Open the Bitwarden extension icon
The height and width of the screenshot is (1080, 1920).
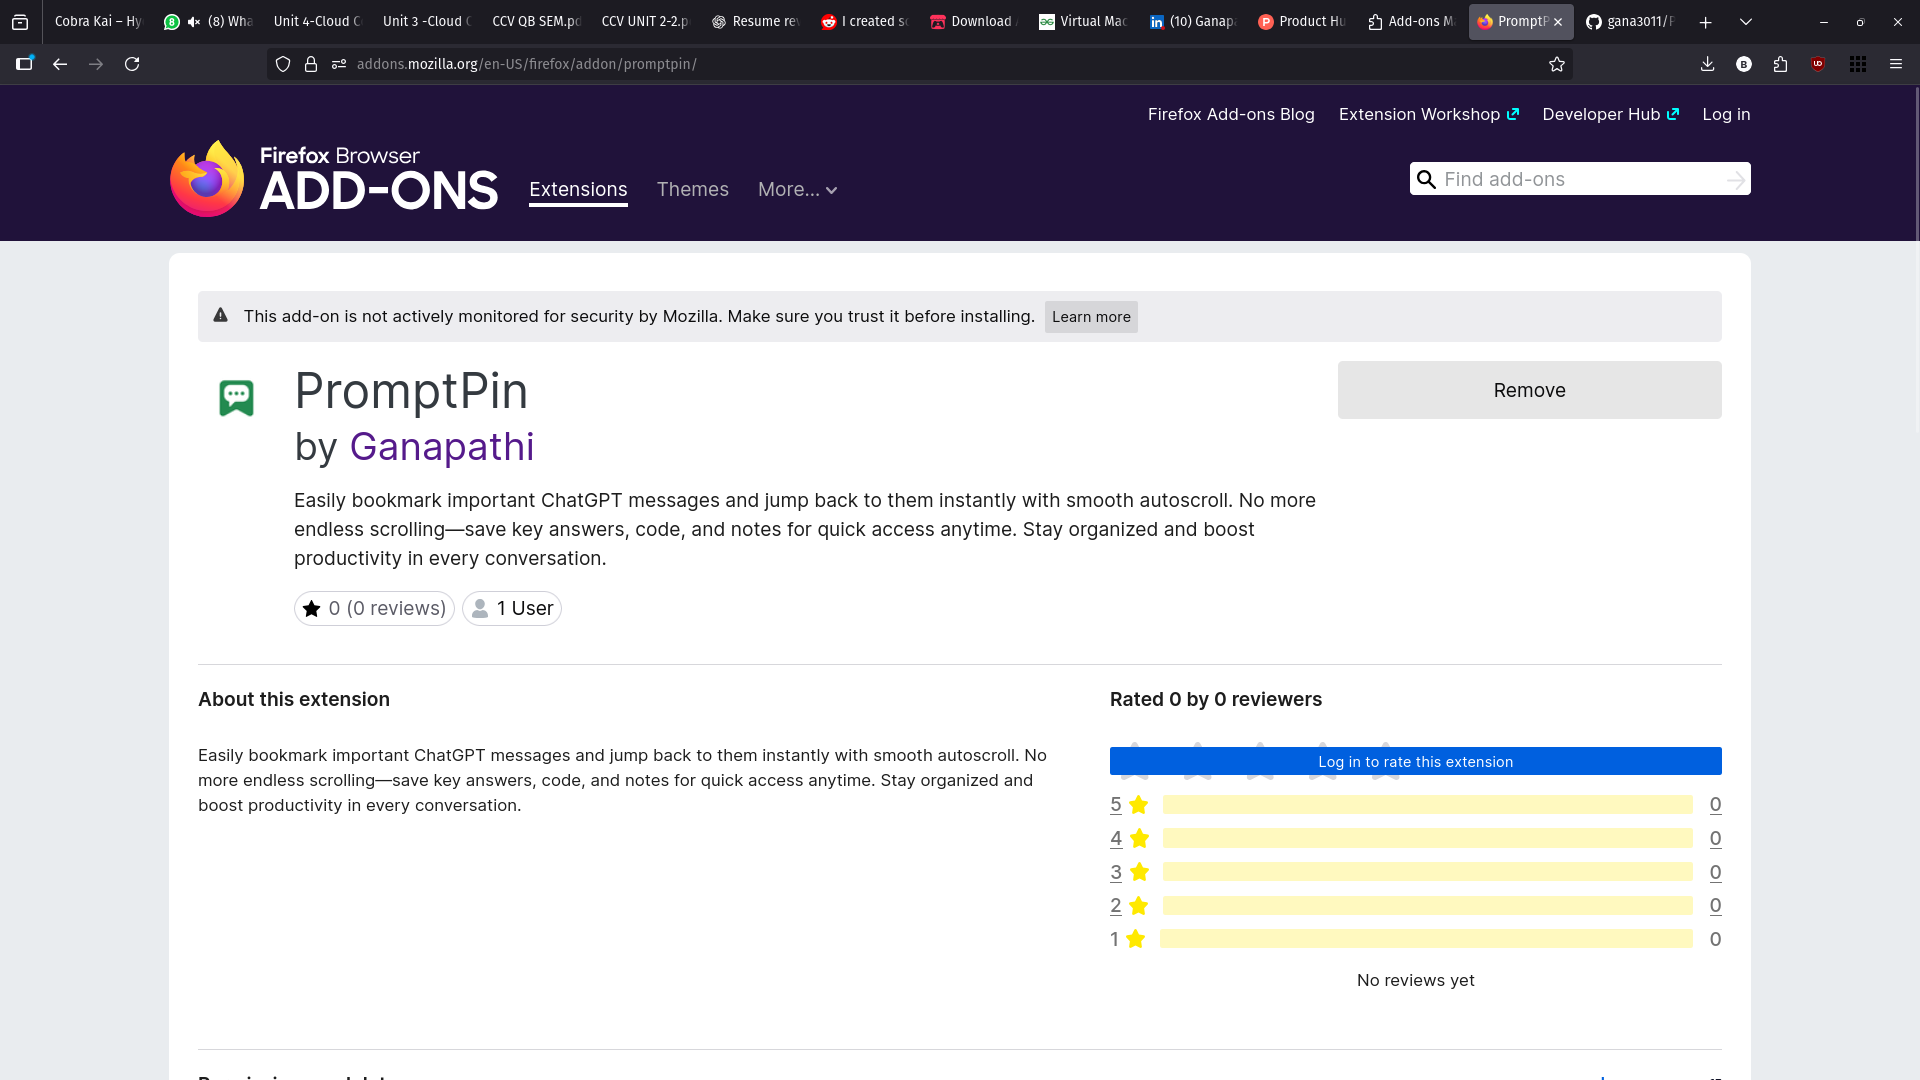coord(1744,64)
